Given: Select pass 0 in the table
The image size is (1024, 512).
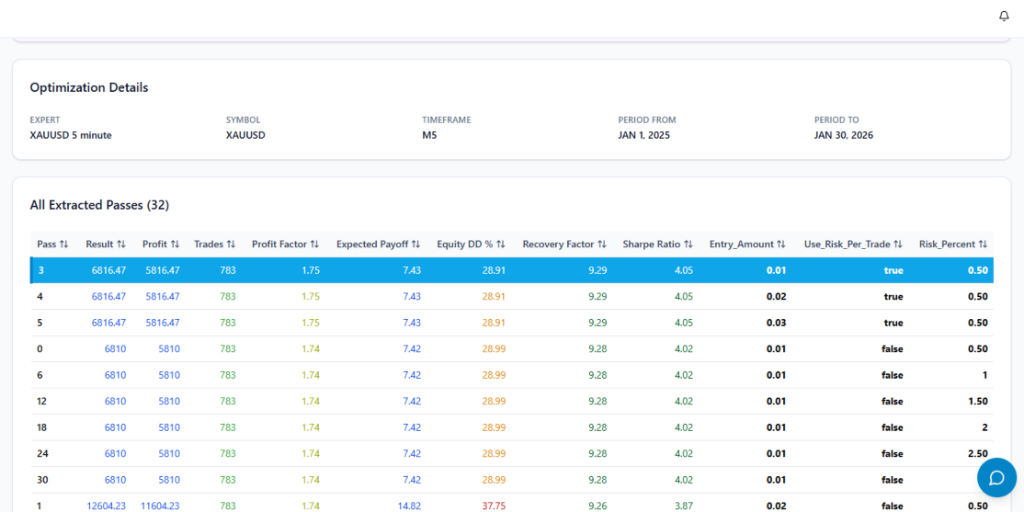Looking at the screenshot, I should click(512, 349).
